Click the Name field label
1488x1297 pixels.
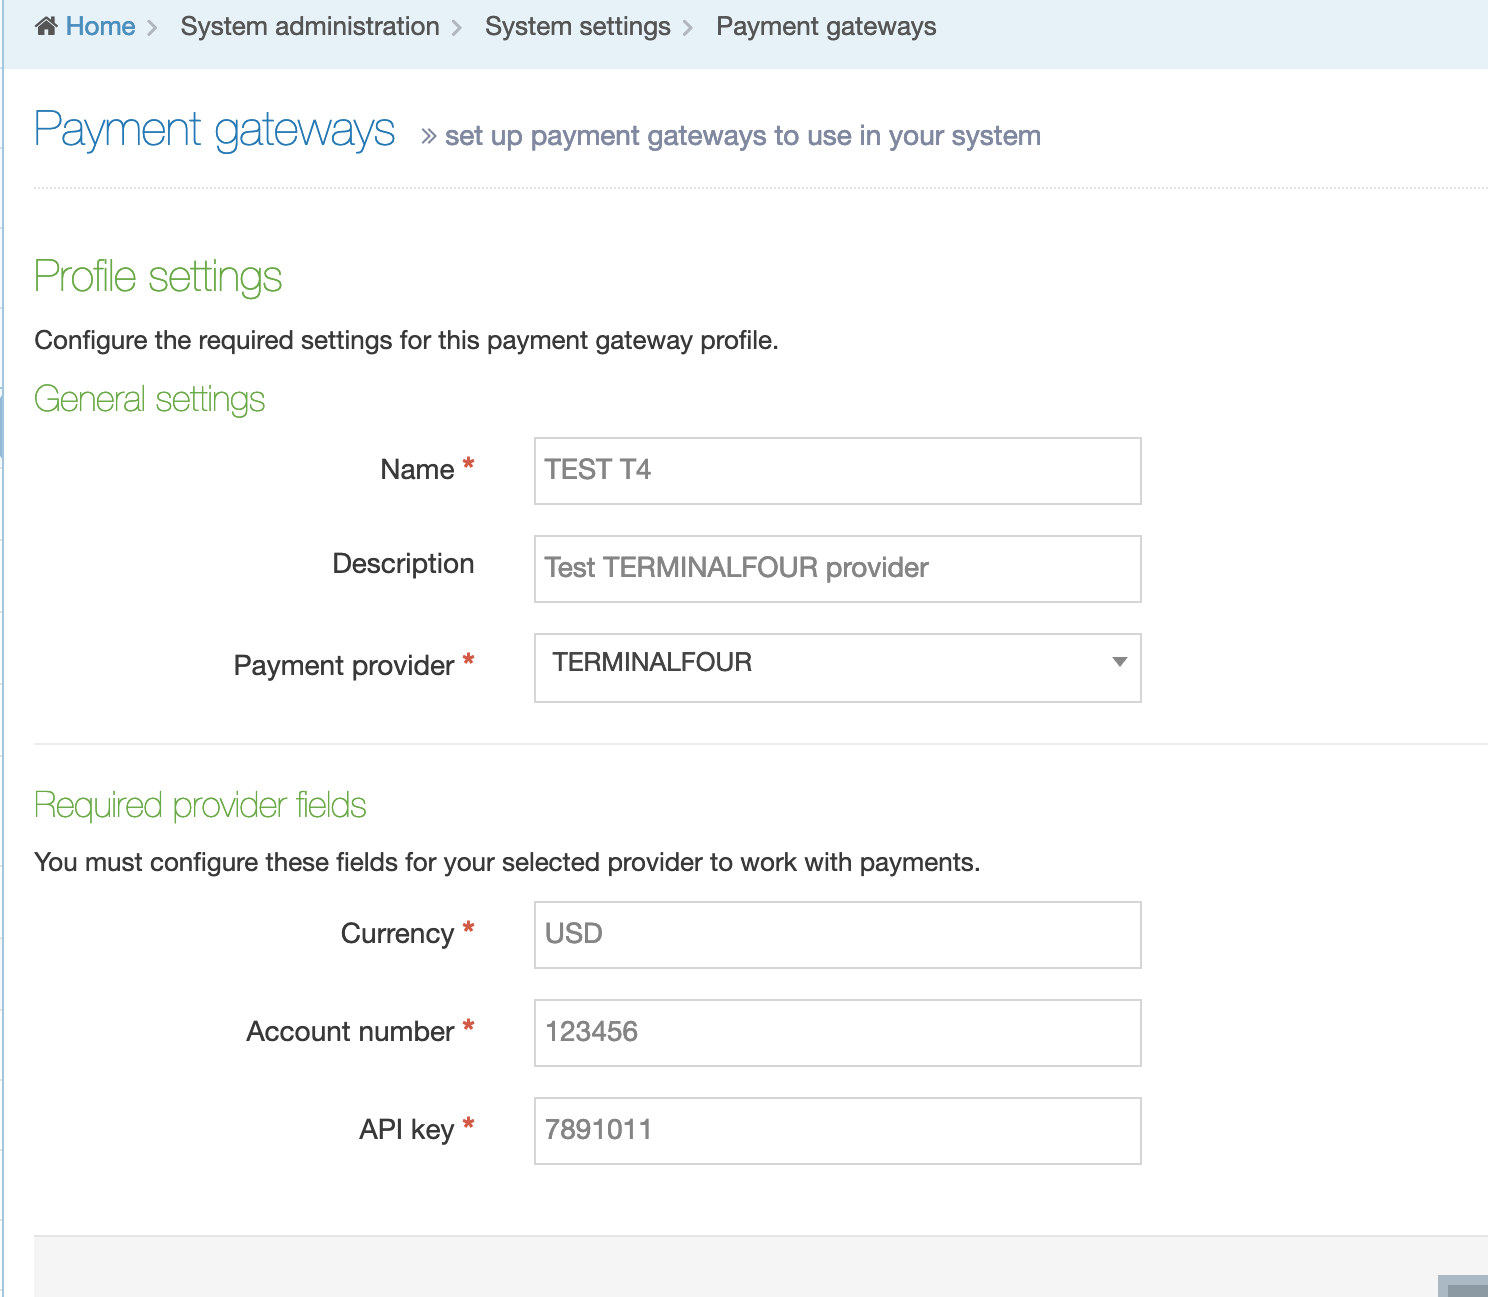[417, 470]
